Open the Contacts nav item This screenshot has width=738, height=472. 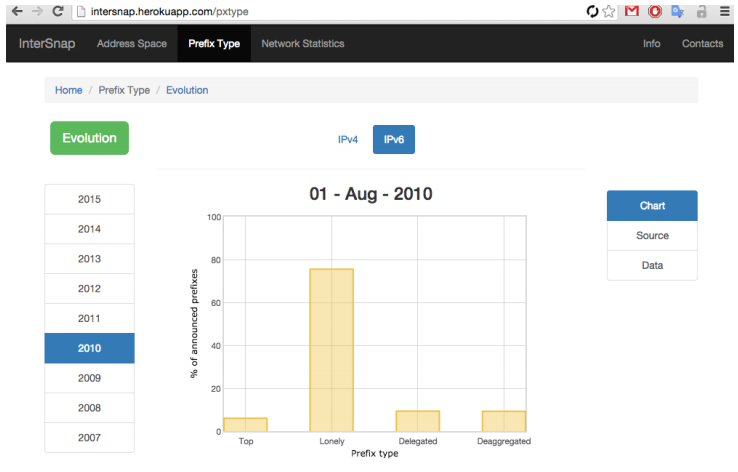[x=702, y=43]
